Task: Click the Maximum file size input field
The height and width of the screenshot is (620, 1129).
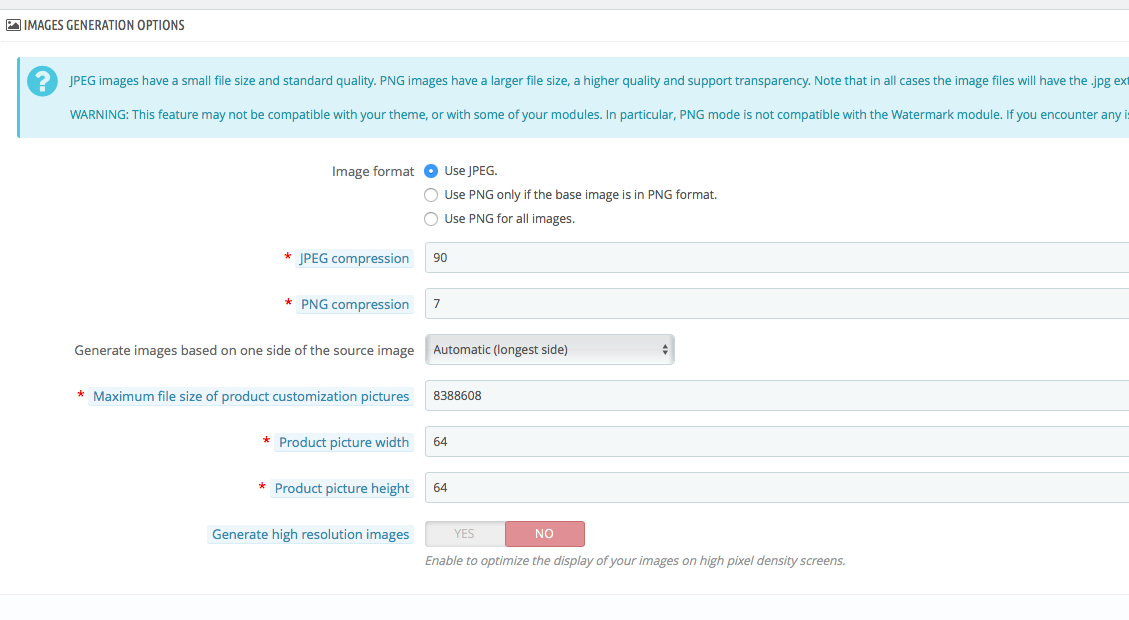Action: (777, 396)
